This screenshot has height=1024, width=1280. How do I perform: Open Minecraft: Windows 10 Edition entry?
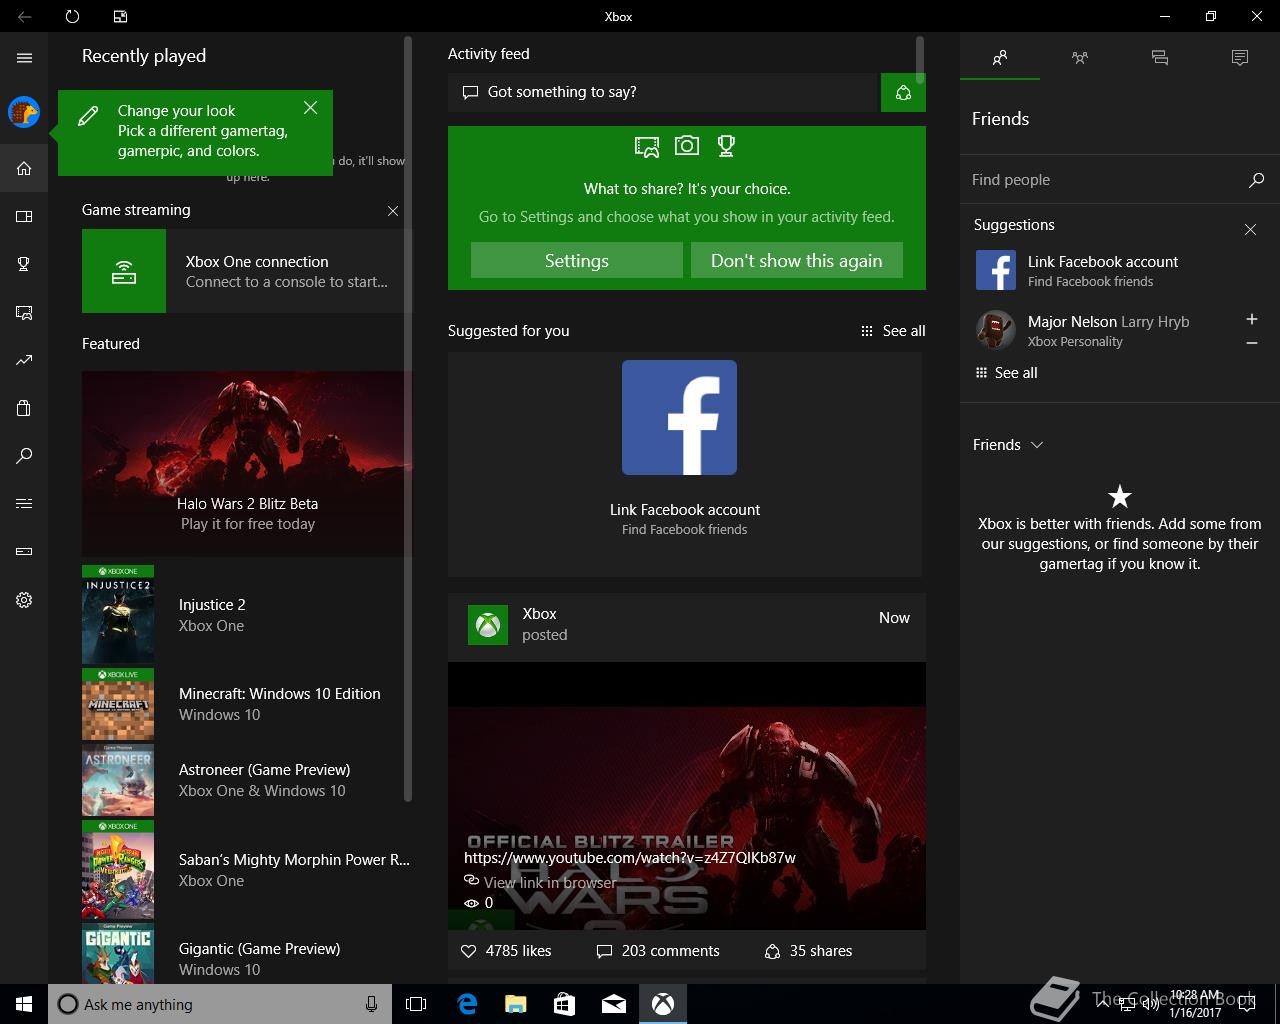pyautogui.click(x=247, y=704)
